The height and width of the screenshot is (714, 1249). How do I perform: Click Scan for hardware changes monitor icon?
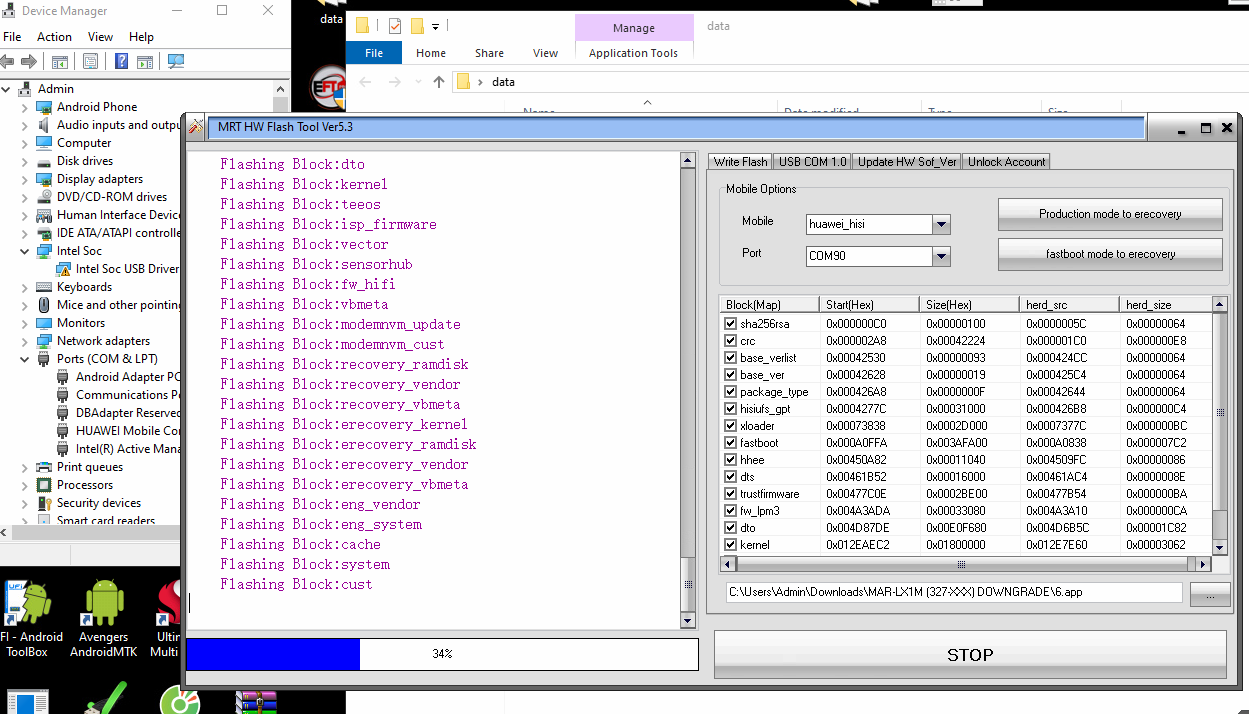click(x=176, y=62)
